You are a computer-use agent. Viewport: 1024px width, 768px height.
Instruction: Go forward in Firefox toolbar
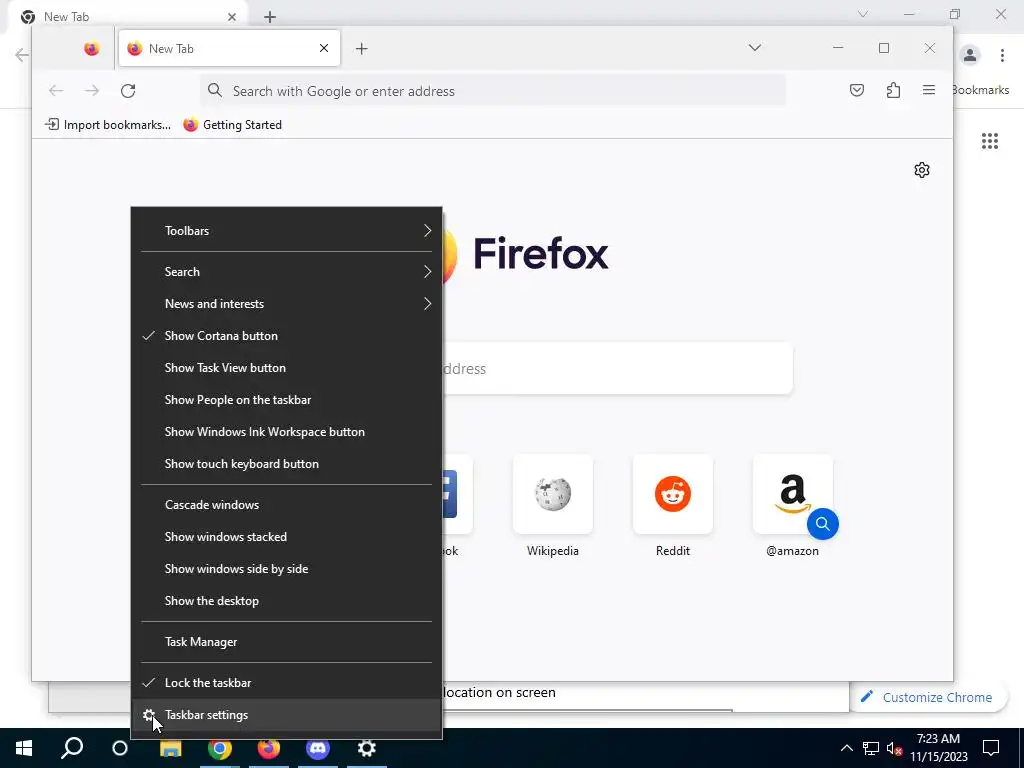point(92,91)
